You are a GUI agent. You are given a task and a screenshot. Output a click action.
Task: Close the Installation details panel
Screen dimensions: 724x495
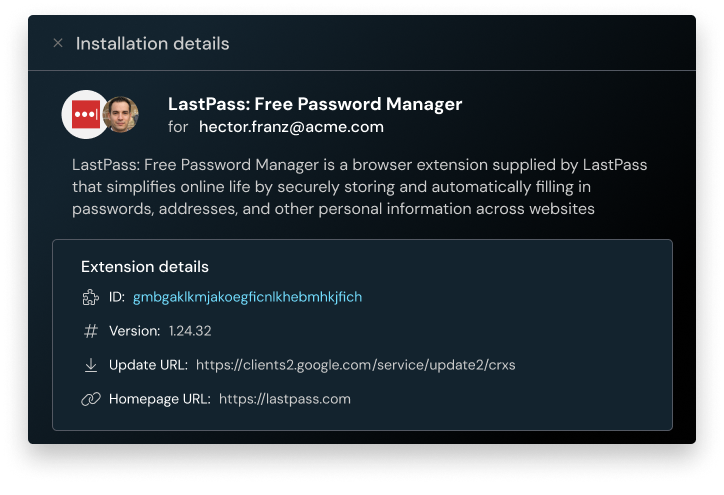point(58,43)
